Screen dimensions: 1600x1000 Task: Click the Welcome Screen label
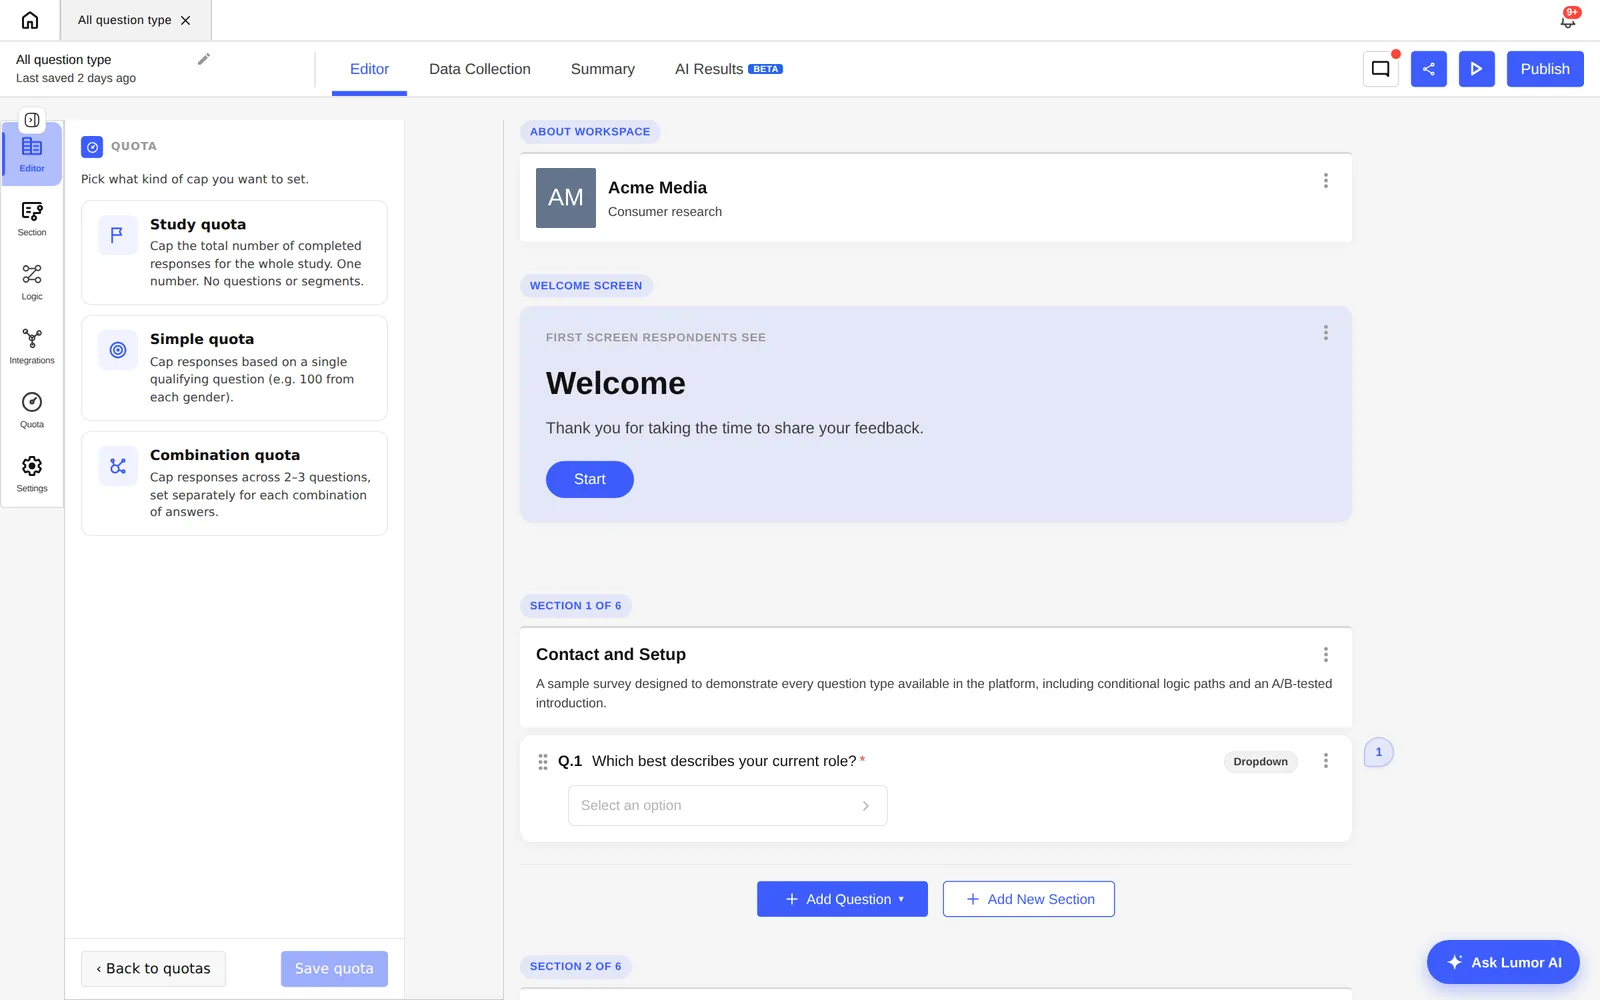586,286
